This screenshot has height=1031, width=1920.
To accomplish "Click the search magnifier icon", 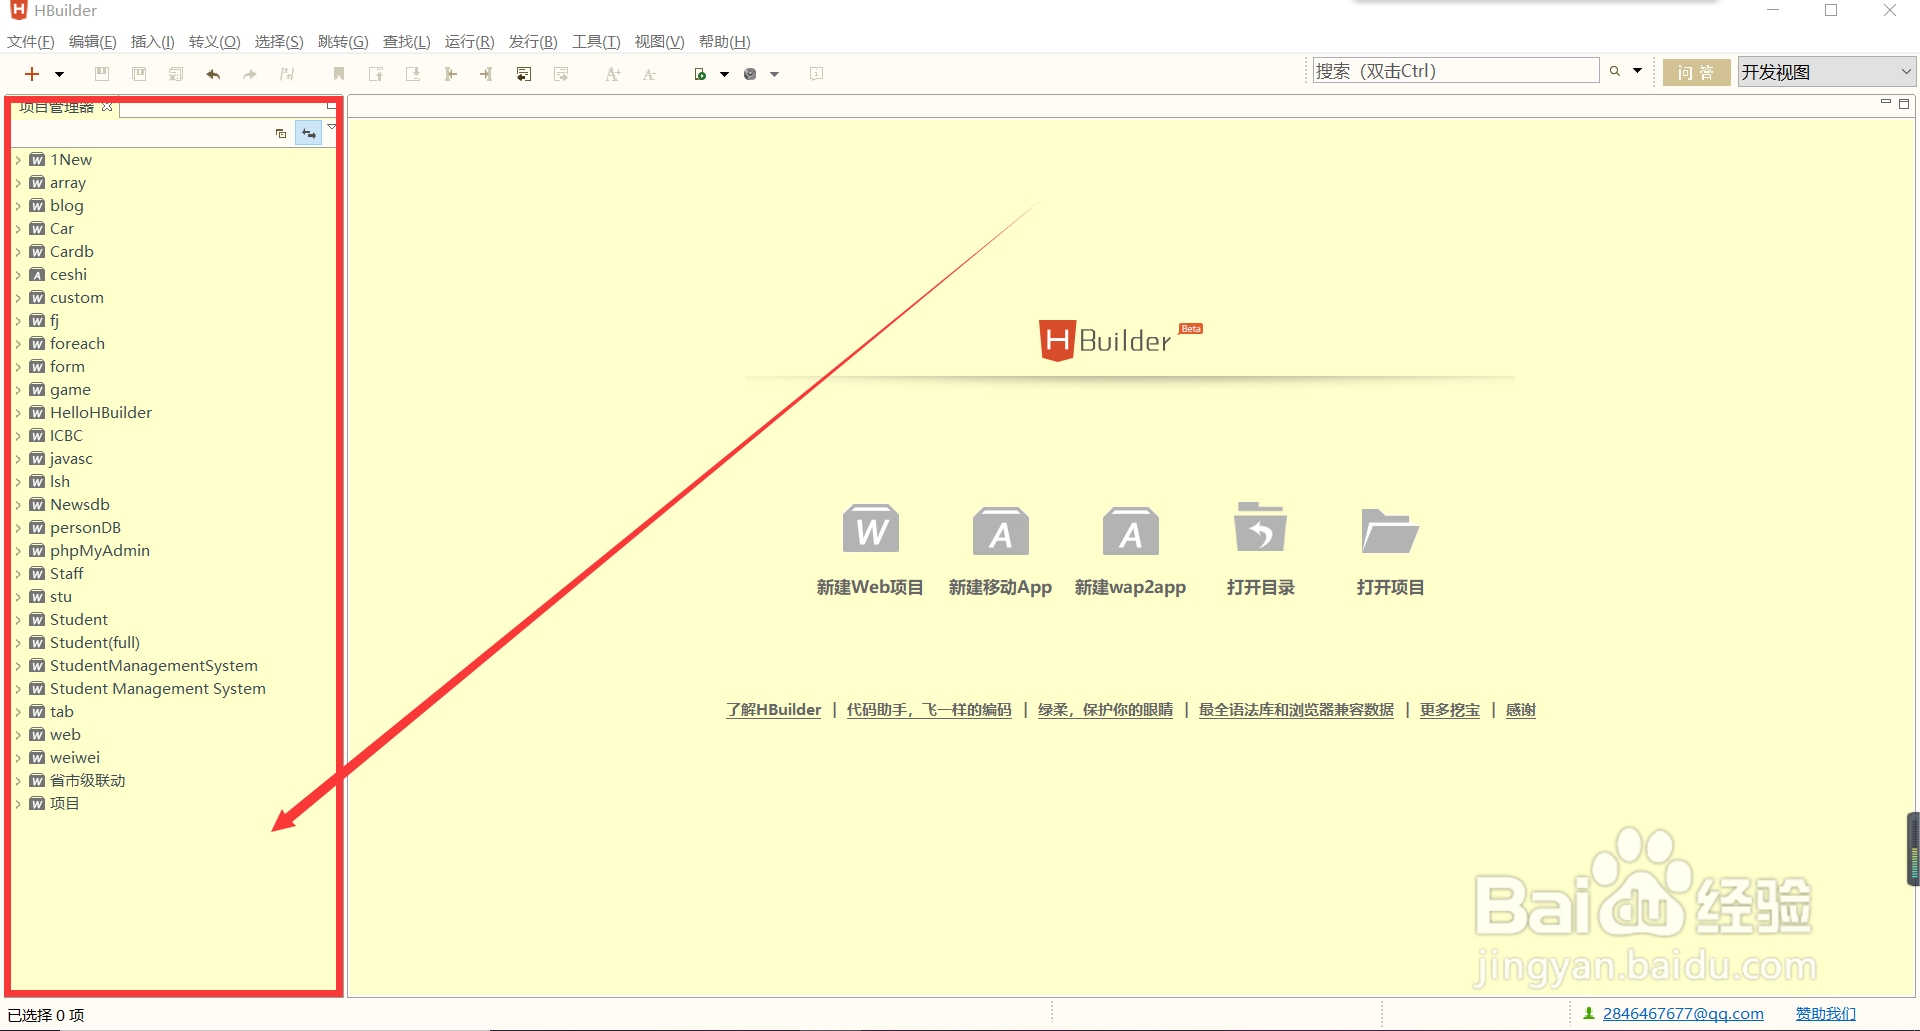I will [x=1614, y=71].
